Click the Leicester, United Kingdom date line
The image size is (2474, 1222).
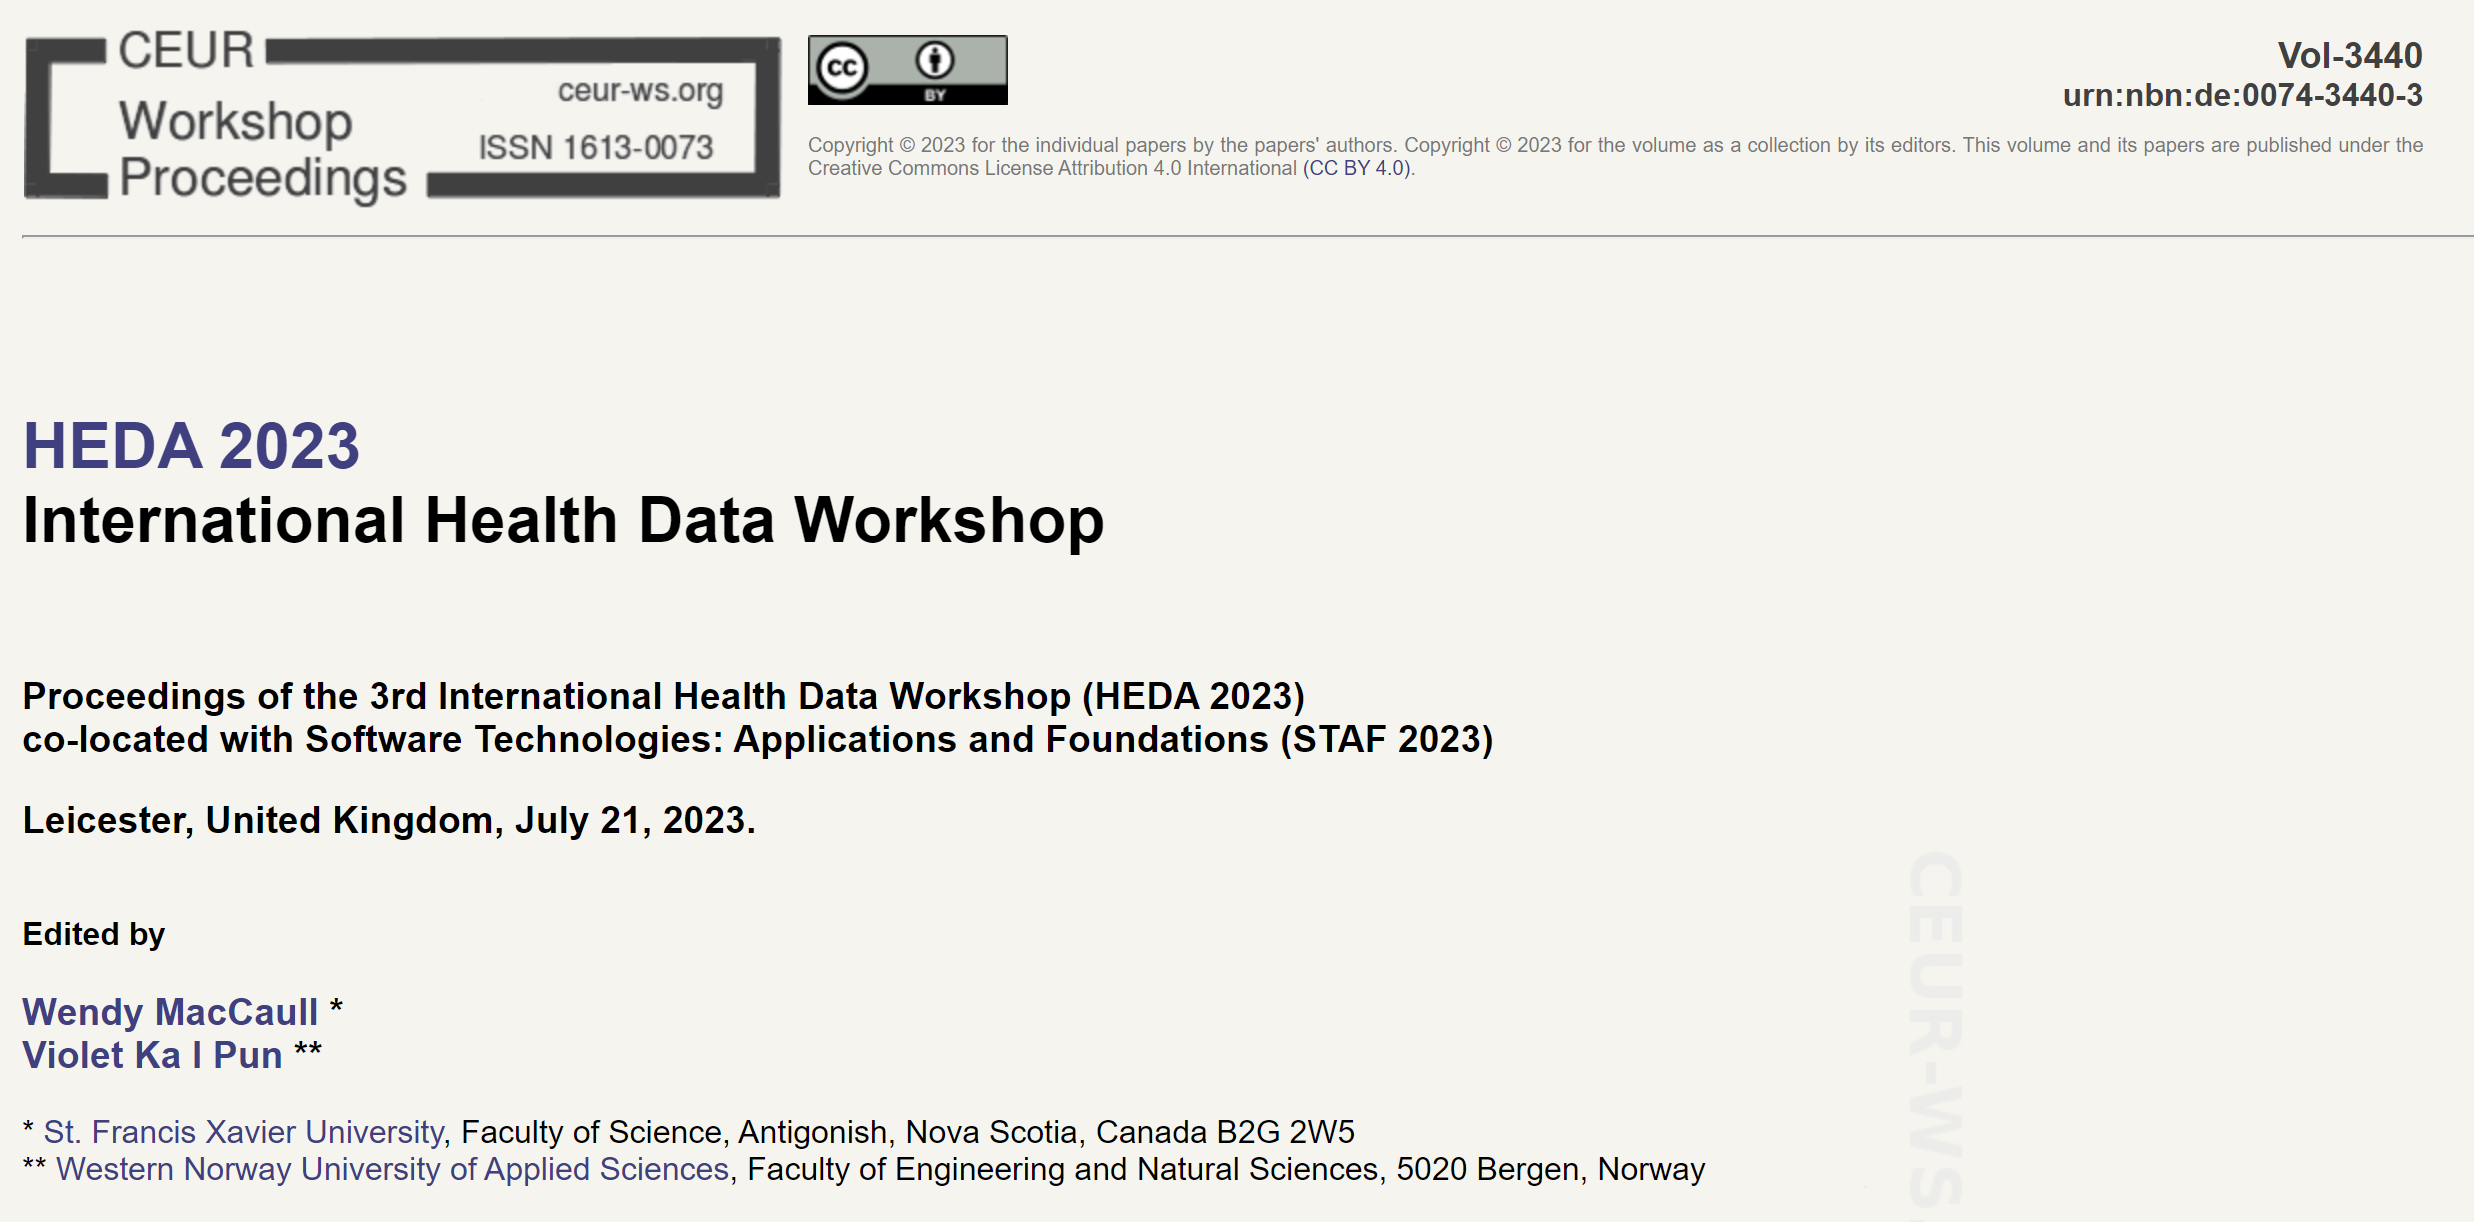click(x=388, y=820)
